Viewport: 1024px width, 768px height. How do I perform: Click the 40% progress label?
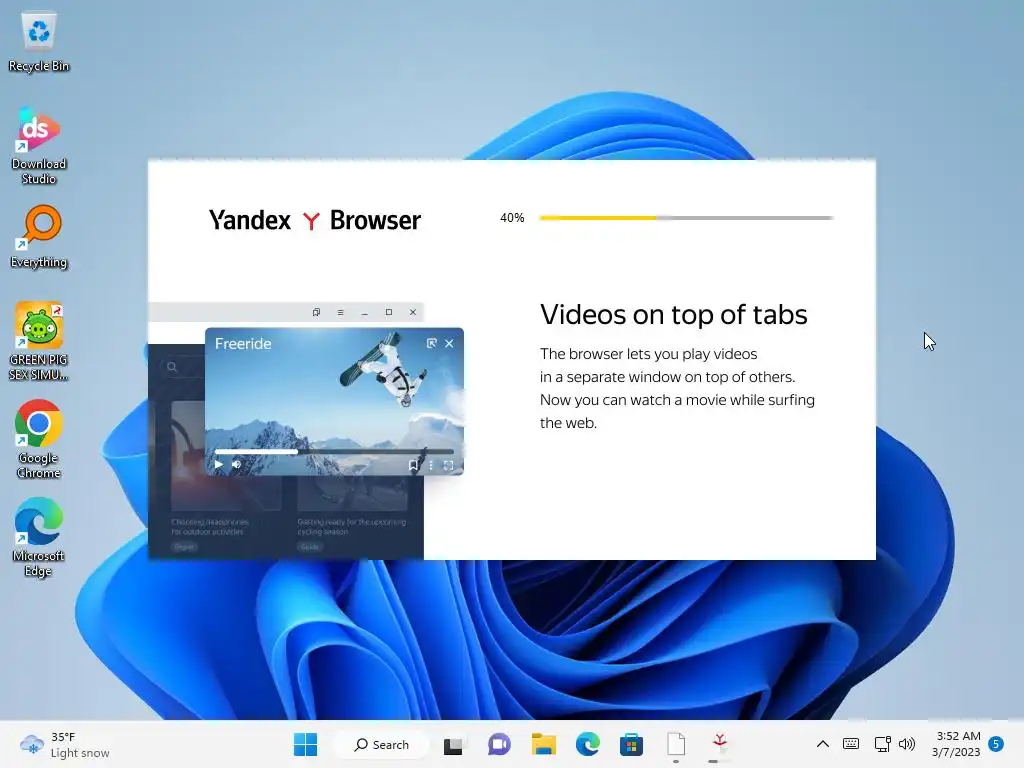click(512, 218)
